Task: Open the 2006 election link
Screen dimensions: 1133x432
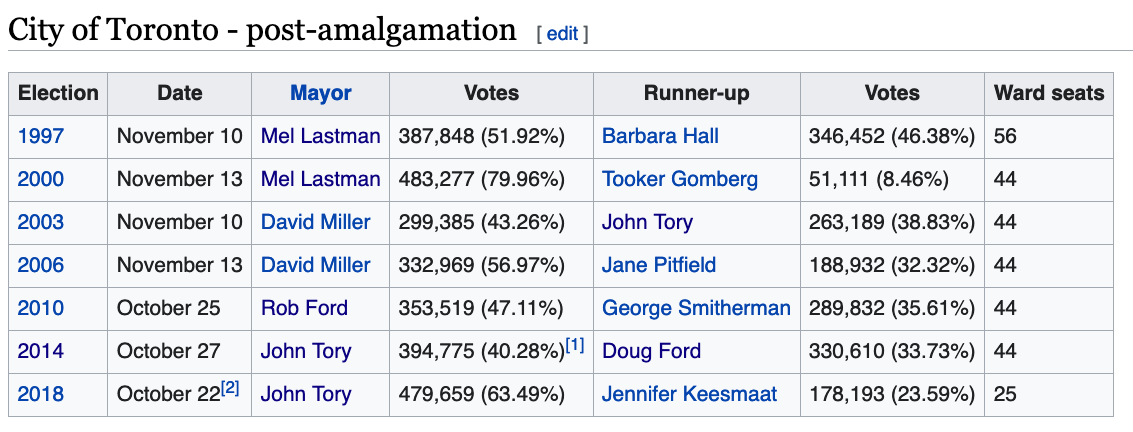Action: (40, 265)
